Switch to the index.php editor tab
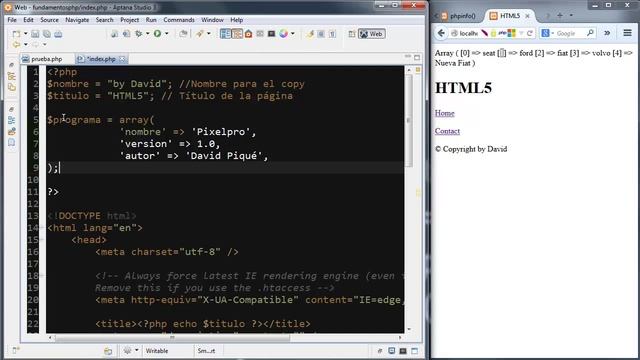640x360 pixels. point(101,59)
